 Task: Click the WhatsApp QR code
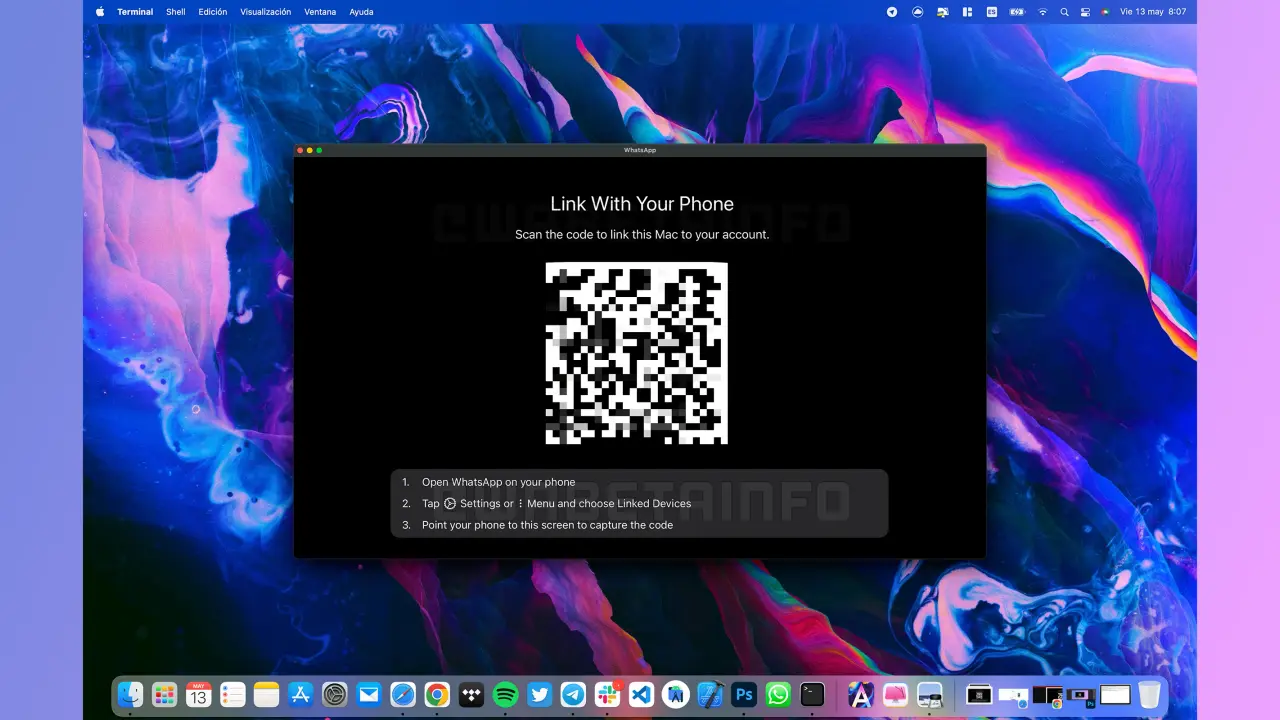click(x=636, y=353)
